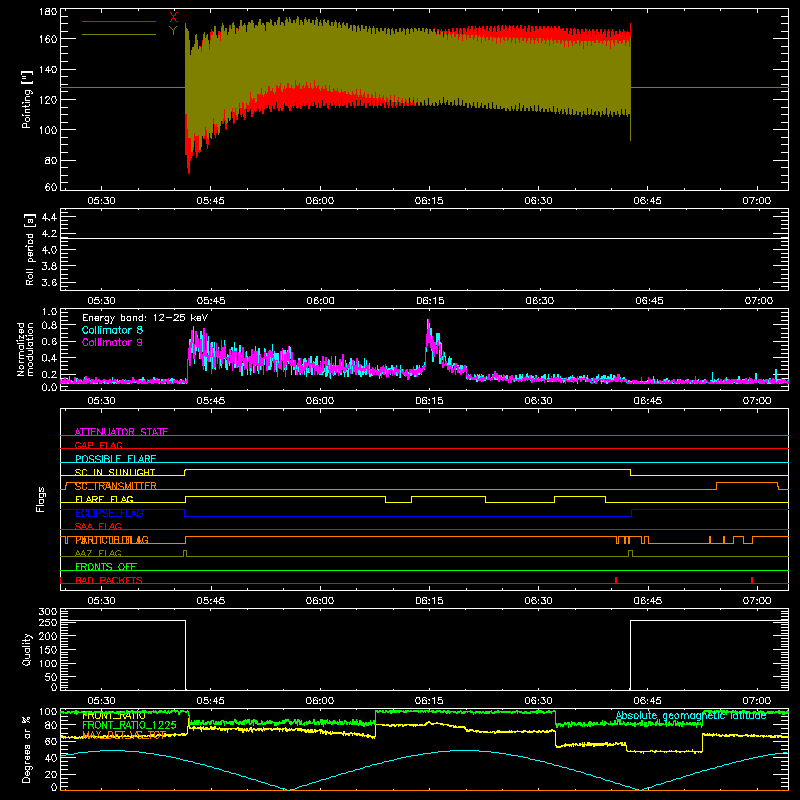
Task: Click the SC_TRANSMITTER raised step near 07:00
Action: coord(747,483)
